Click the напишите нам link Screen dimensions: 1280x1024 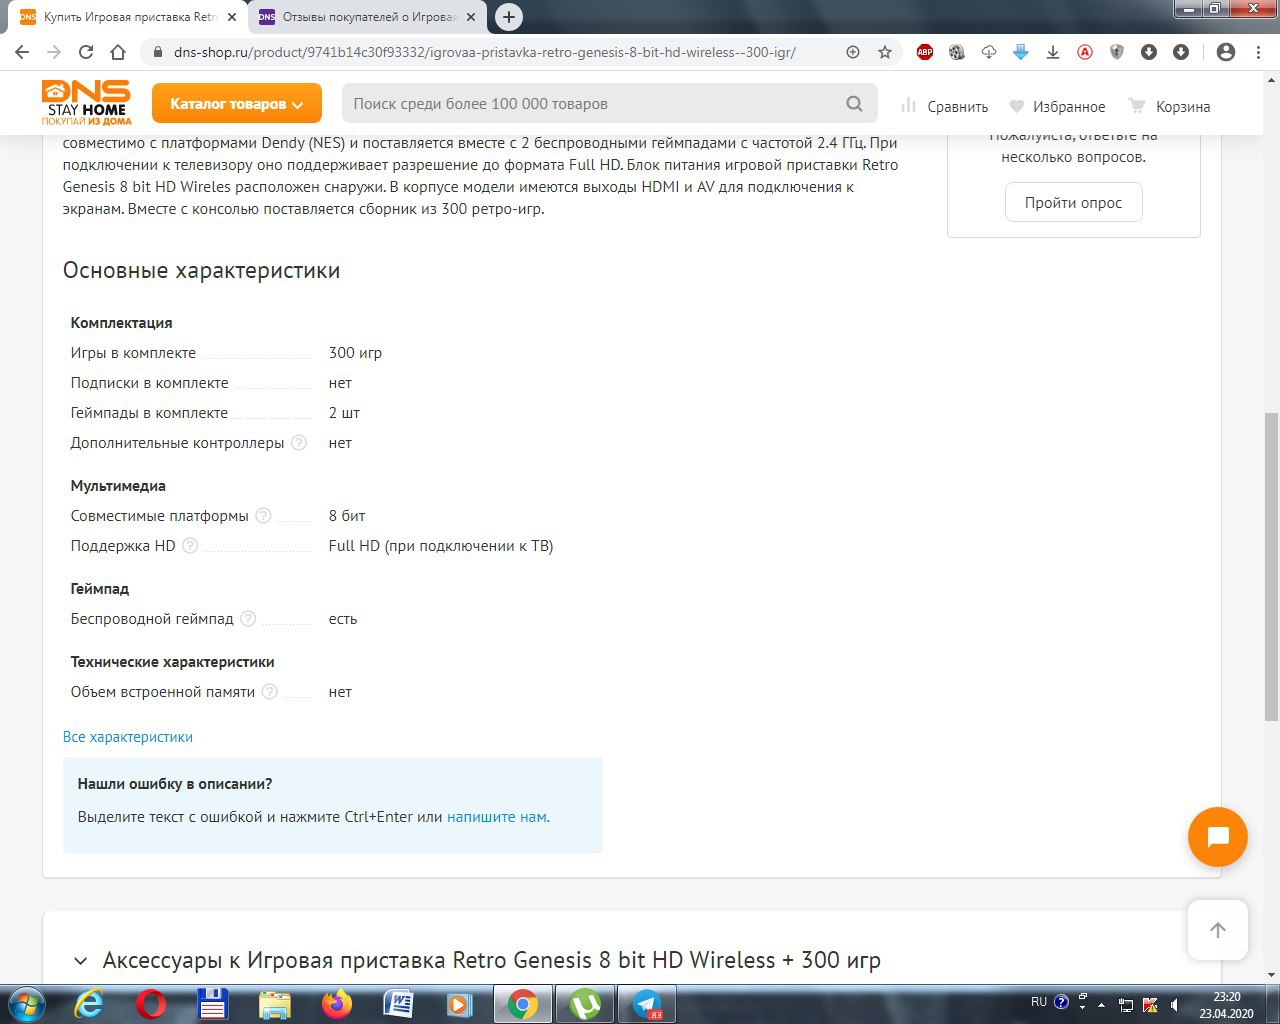click(x=497, y=816)
